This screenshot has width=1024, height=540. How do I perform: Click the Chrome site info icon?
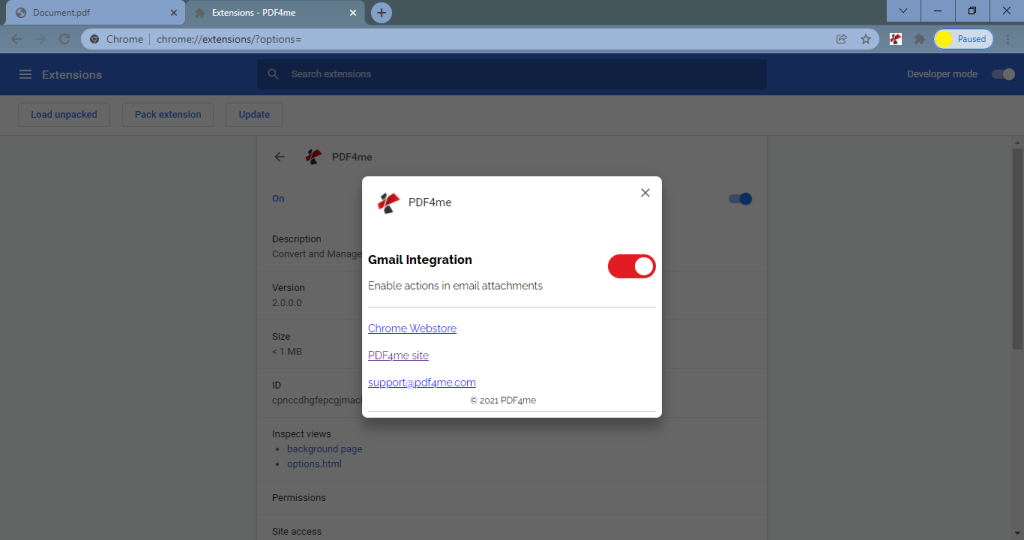point(95,39)
